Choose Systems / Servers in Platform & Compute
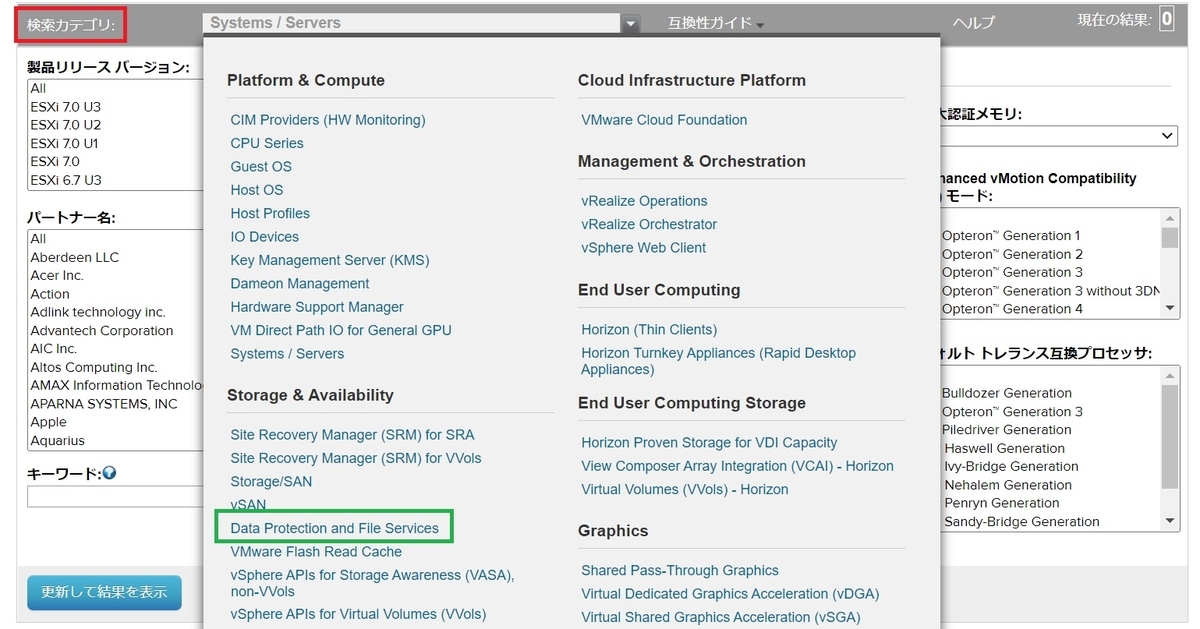The width and height of the screenshot is (1200, 629). point(287,354)
